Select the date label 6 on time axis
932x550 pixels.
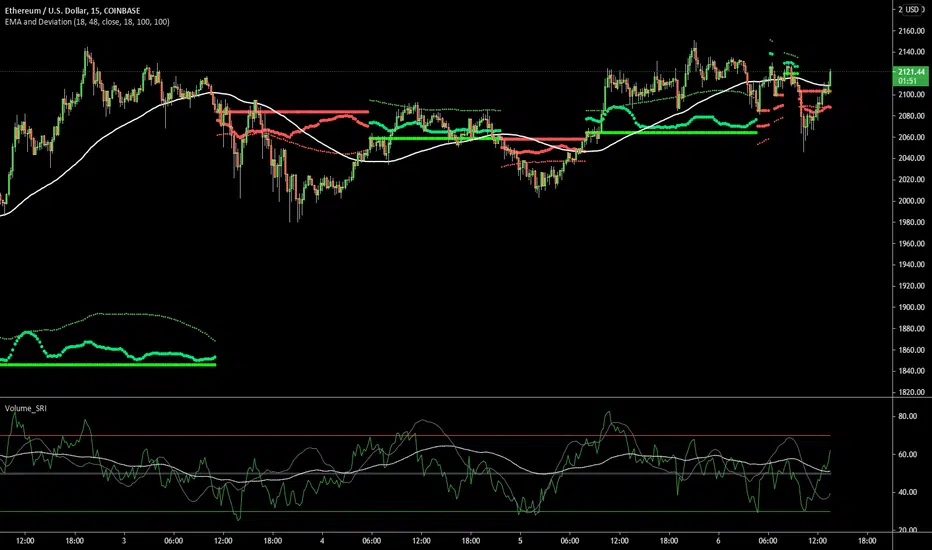[x=718, y=541]
